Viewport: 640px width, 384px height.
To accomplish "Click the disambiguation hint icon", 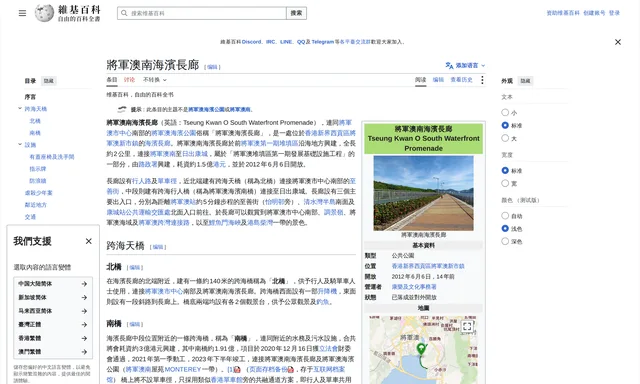I will [122, 109].
